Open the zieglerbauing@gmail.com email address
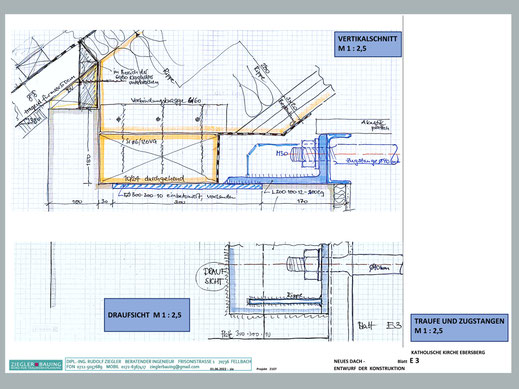 point(174,367)
